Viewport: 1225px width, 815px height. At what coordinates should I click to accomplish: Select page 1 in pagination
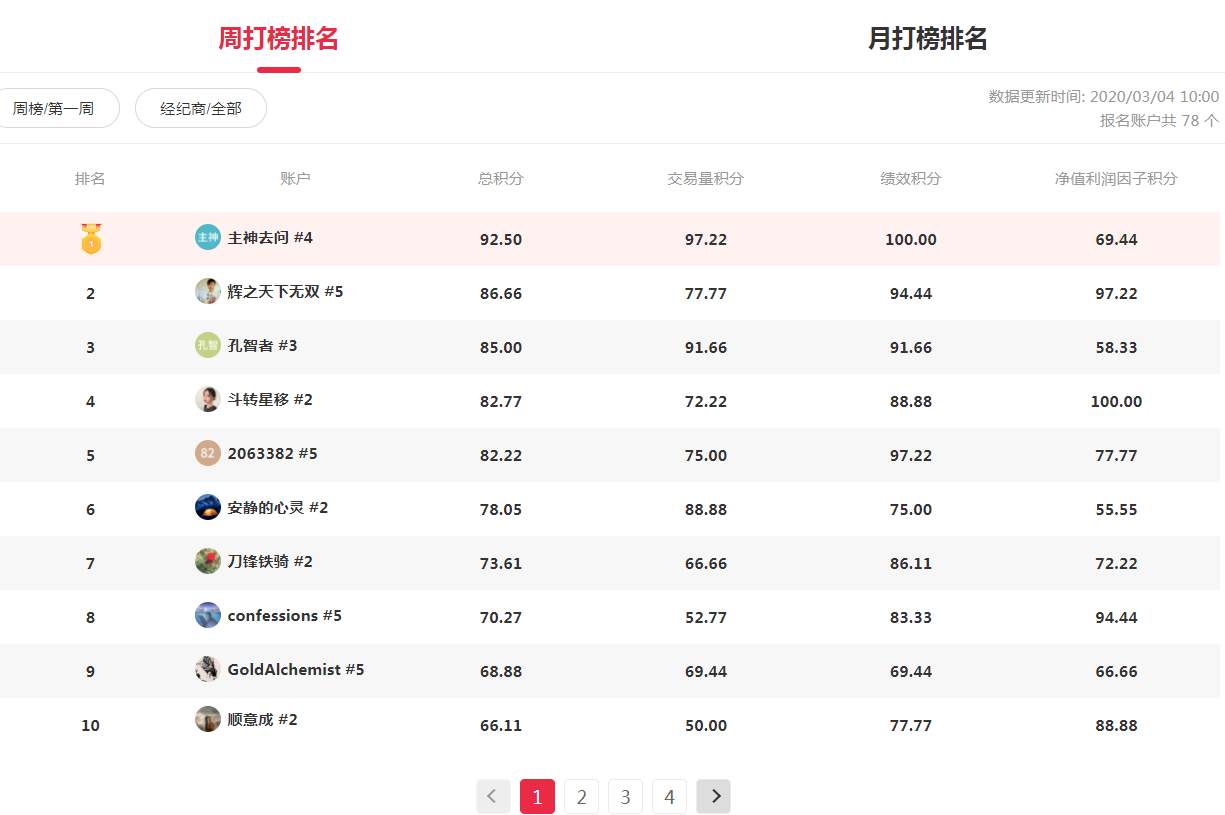coord(537,797)
